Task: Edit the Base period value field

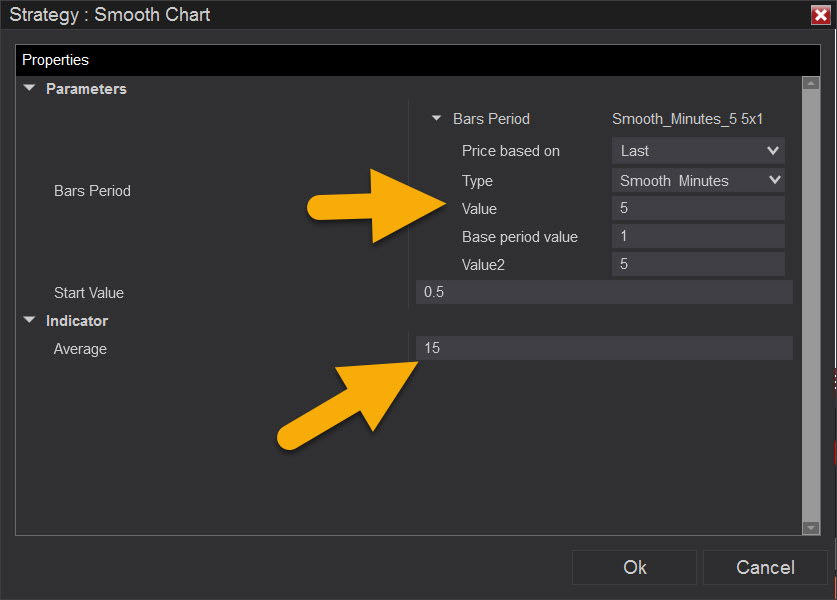Action: point(698,236)
